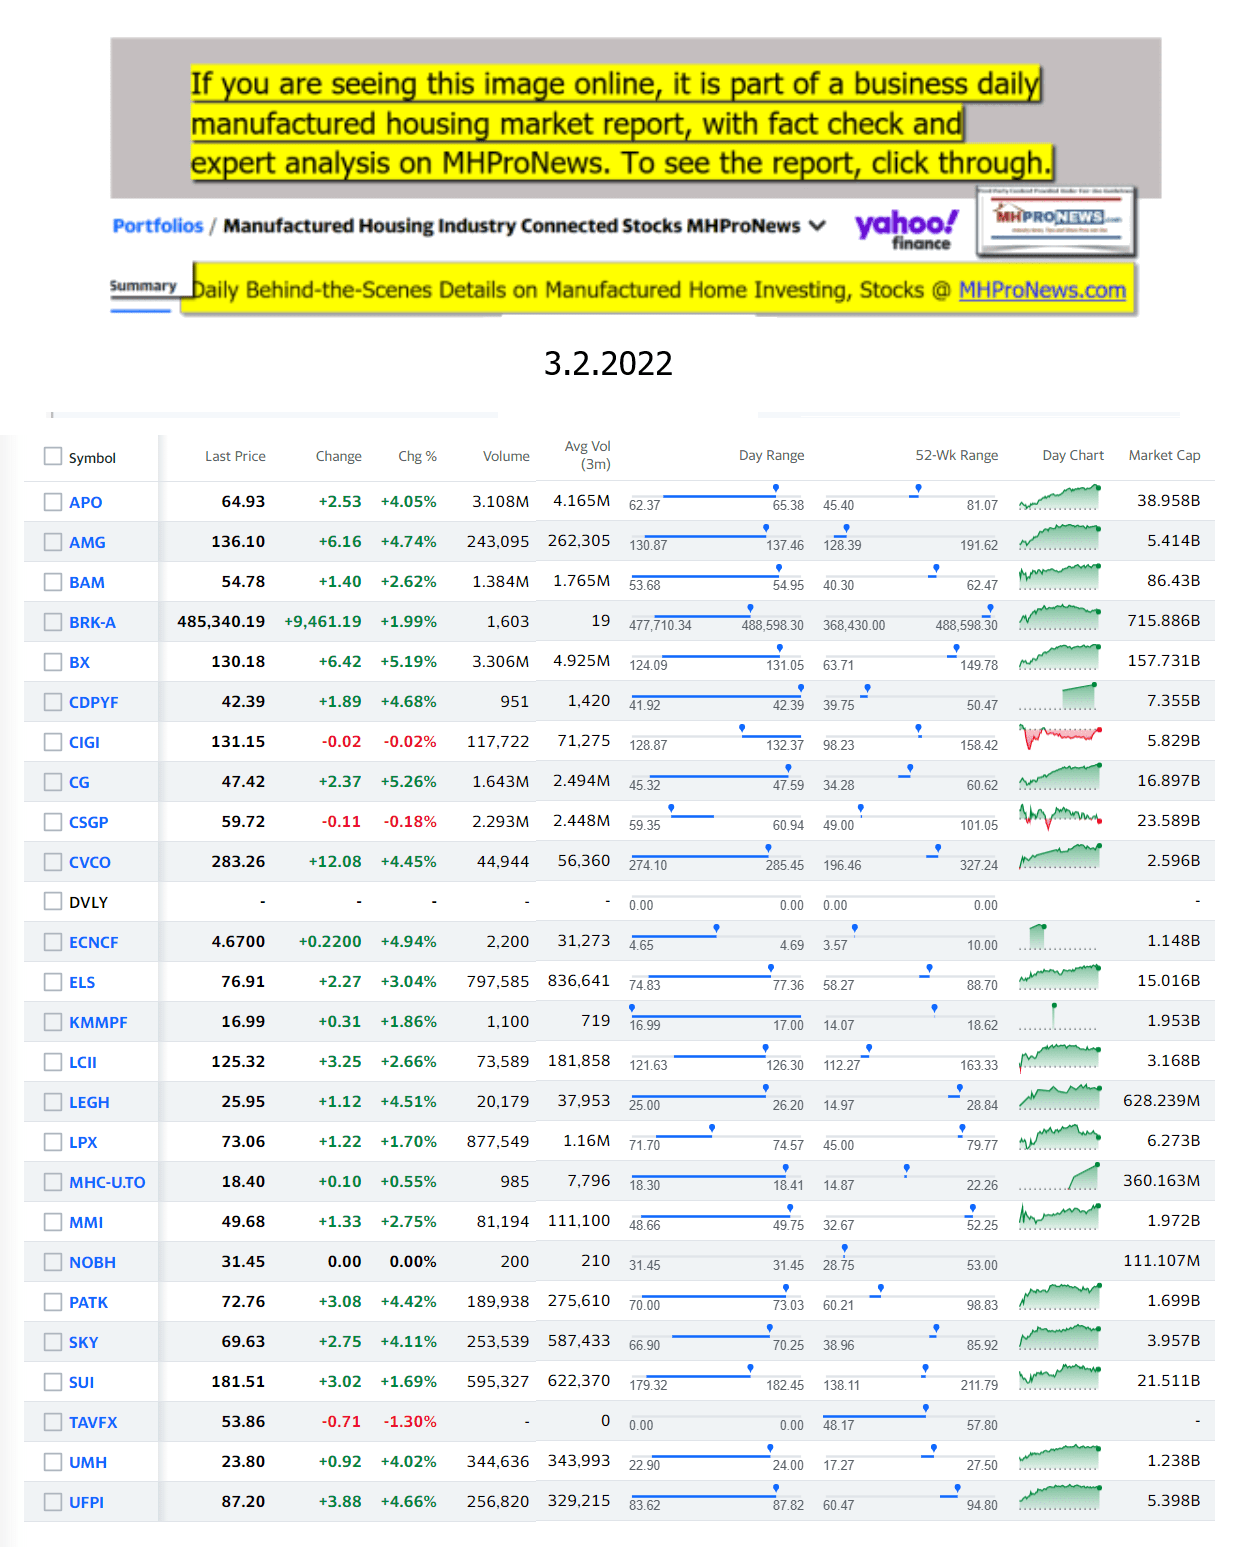Screen dimensions: 1243x1547
Task: Open the MHC-U.TO ticker link
Action: click(107, 1182)
